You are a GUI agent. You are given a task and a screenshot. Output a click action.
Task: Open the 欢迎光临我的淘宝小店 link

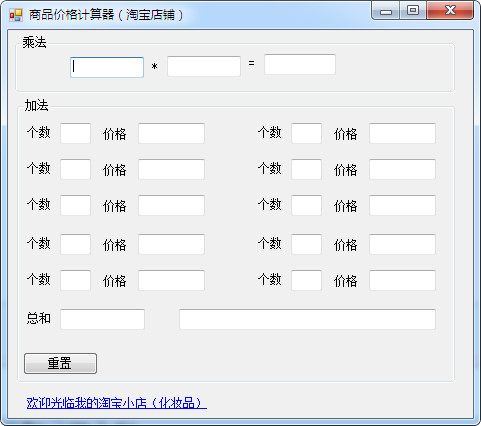116,403
